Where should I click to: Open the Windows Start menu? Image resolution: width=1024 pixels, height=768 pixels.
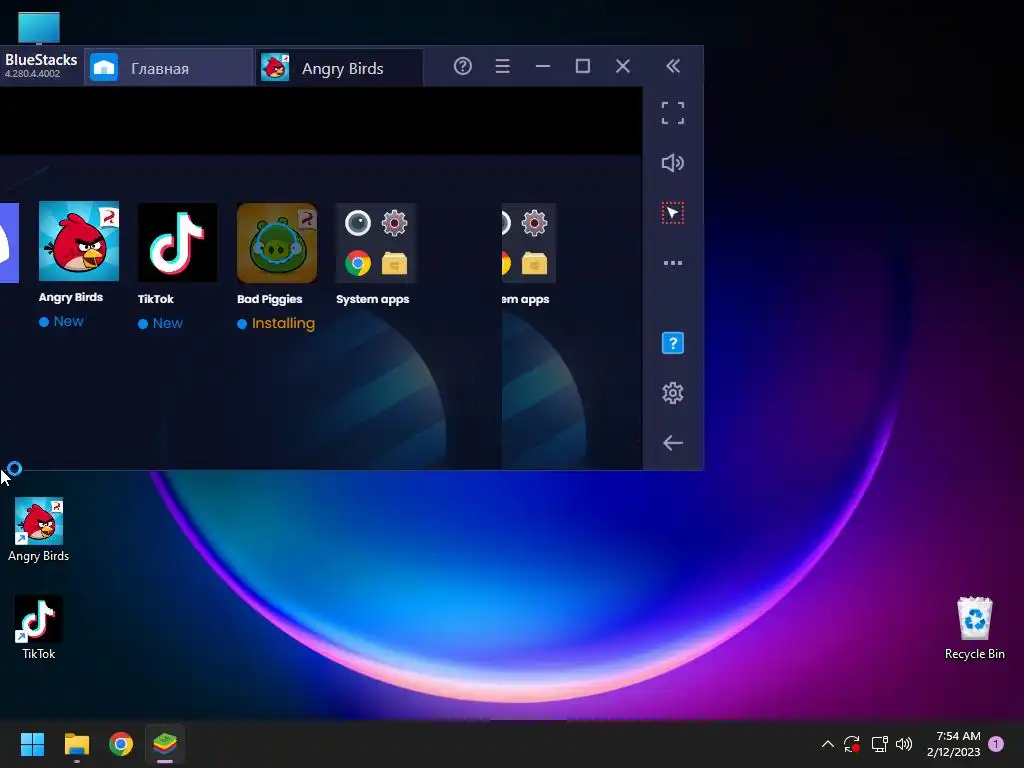(x=32, y=744)
